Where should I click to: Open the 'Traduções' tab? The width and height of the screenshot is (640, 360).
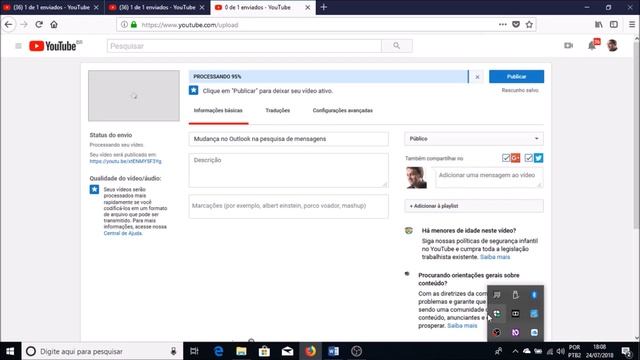pos(278,111)
